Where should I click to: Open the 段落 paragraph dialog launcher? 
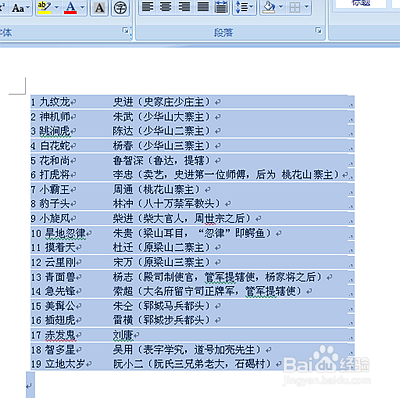pyautogui.click(x=319, y=31)
